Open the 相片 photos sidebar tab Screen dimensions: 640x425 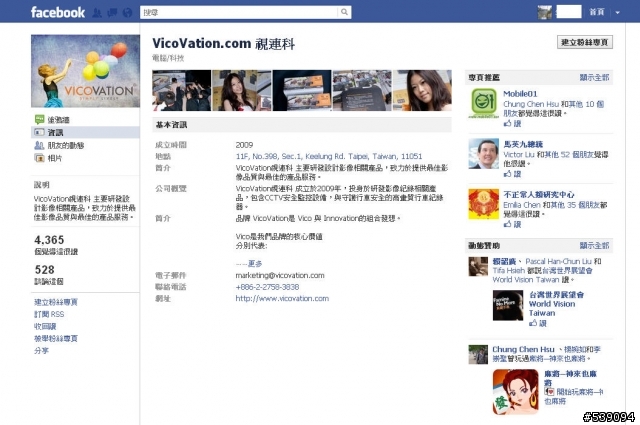[x=48, y=158]
